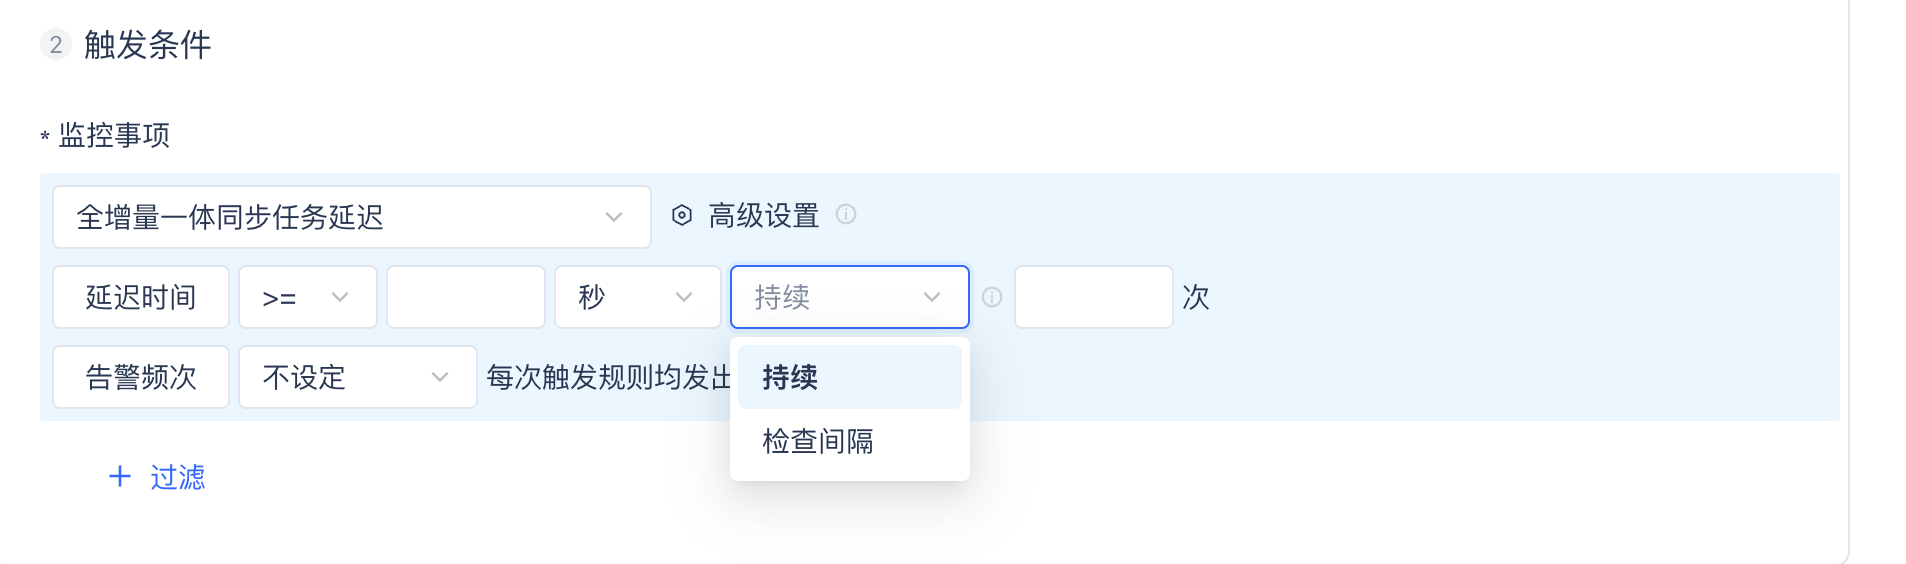This screenshot has height=564, width=1906.
Task: Click the chevron arrow in the 秒 unit dropdown
Action: pos(684,297)
